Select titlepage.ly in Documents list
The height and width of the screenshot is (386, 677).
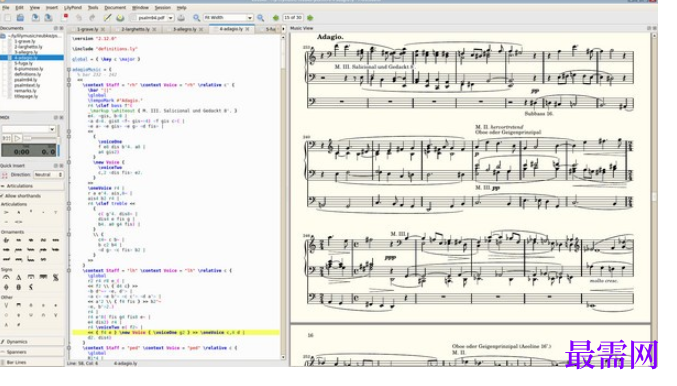(26, 96)
